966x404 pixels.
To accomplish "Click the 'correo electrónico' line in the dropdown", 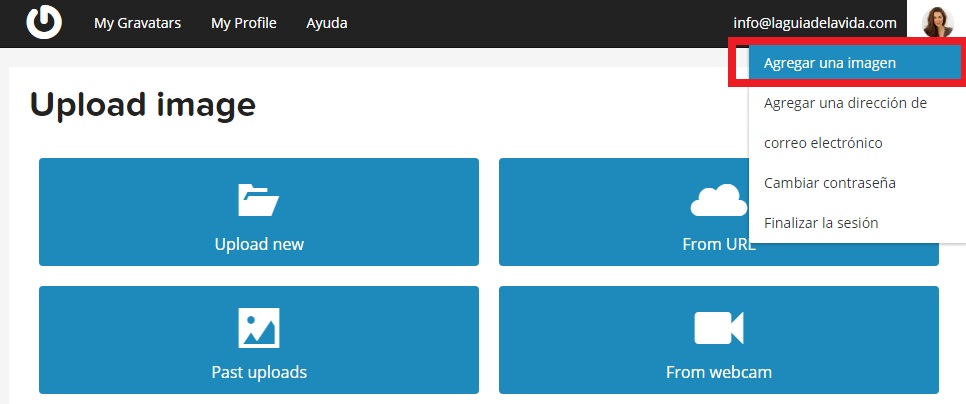I will (823, 143).
